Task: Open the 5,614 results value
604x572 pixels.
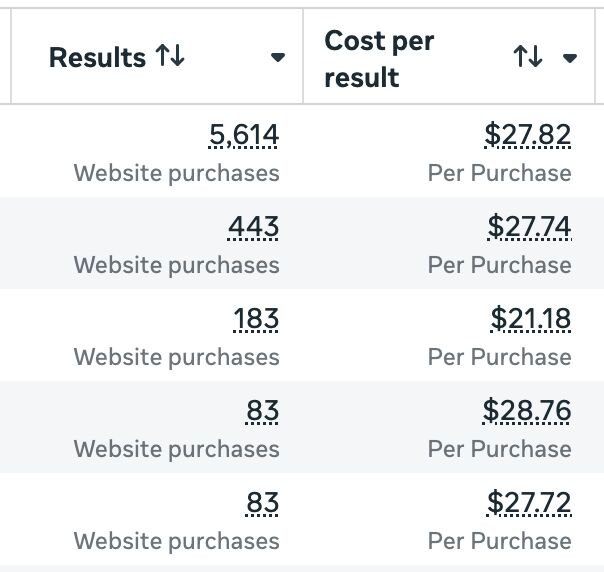Action: 244,135
